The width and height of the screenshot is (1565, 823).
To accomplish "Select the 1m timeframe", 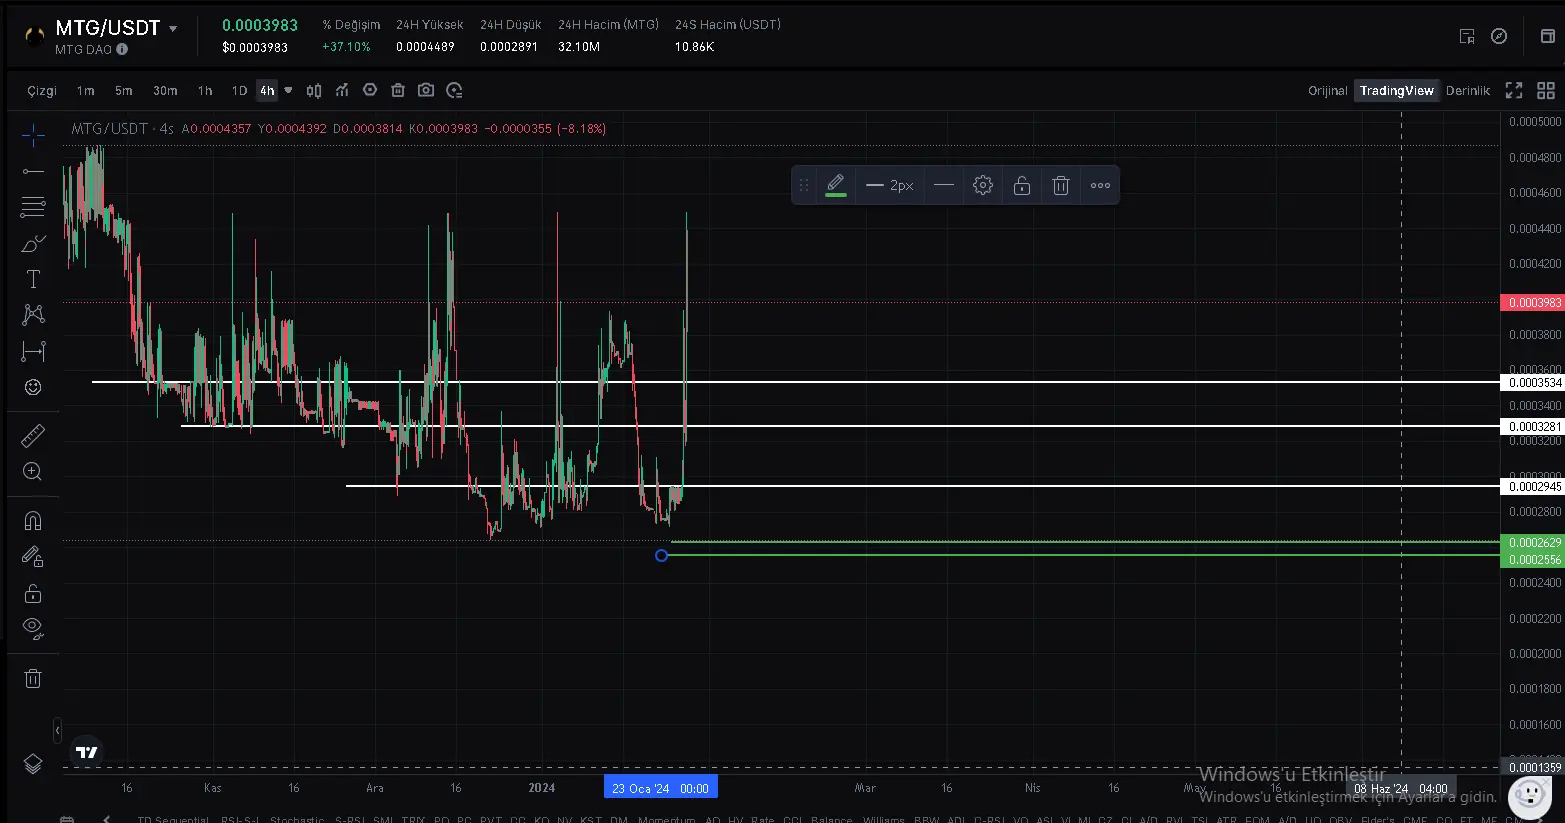I will tap(86, 90).
